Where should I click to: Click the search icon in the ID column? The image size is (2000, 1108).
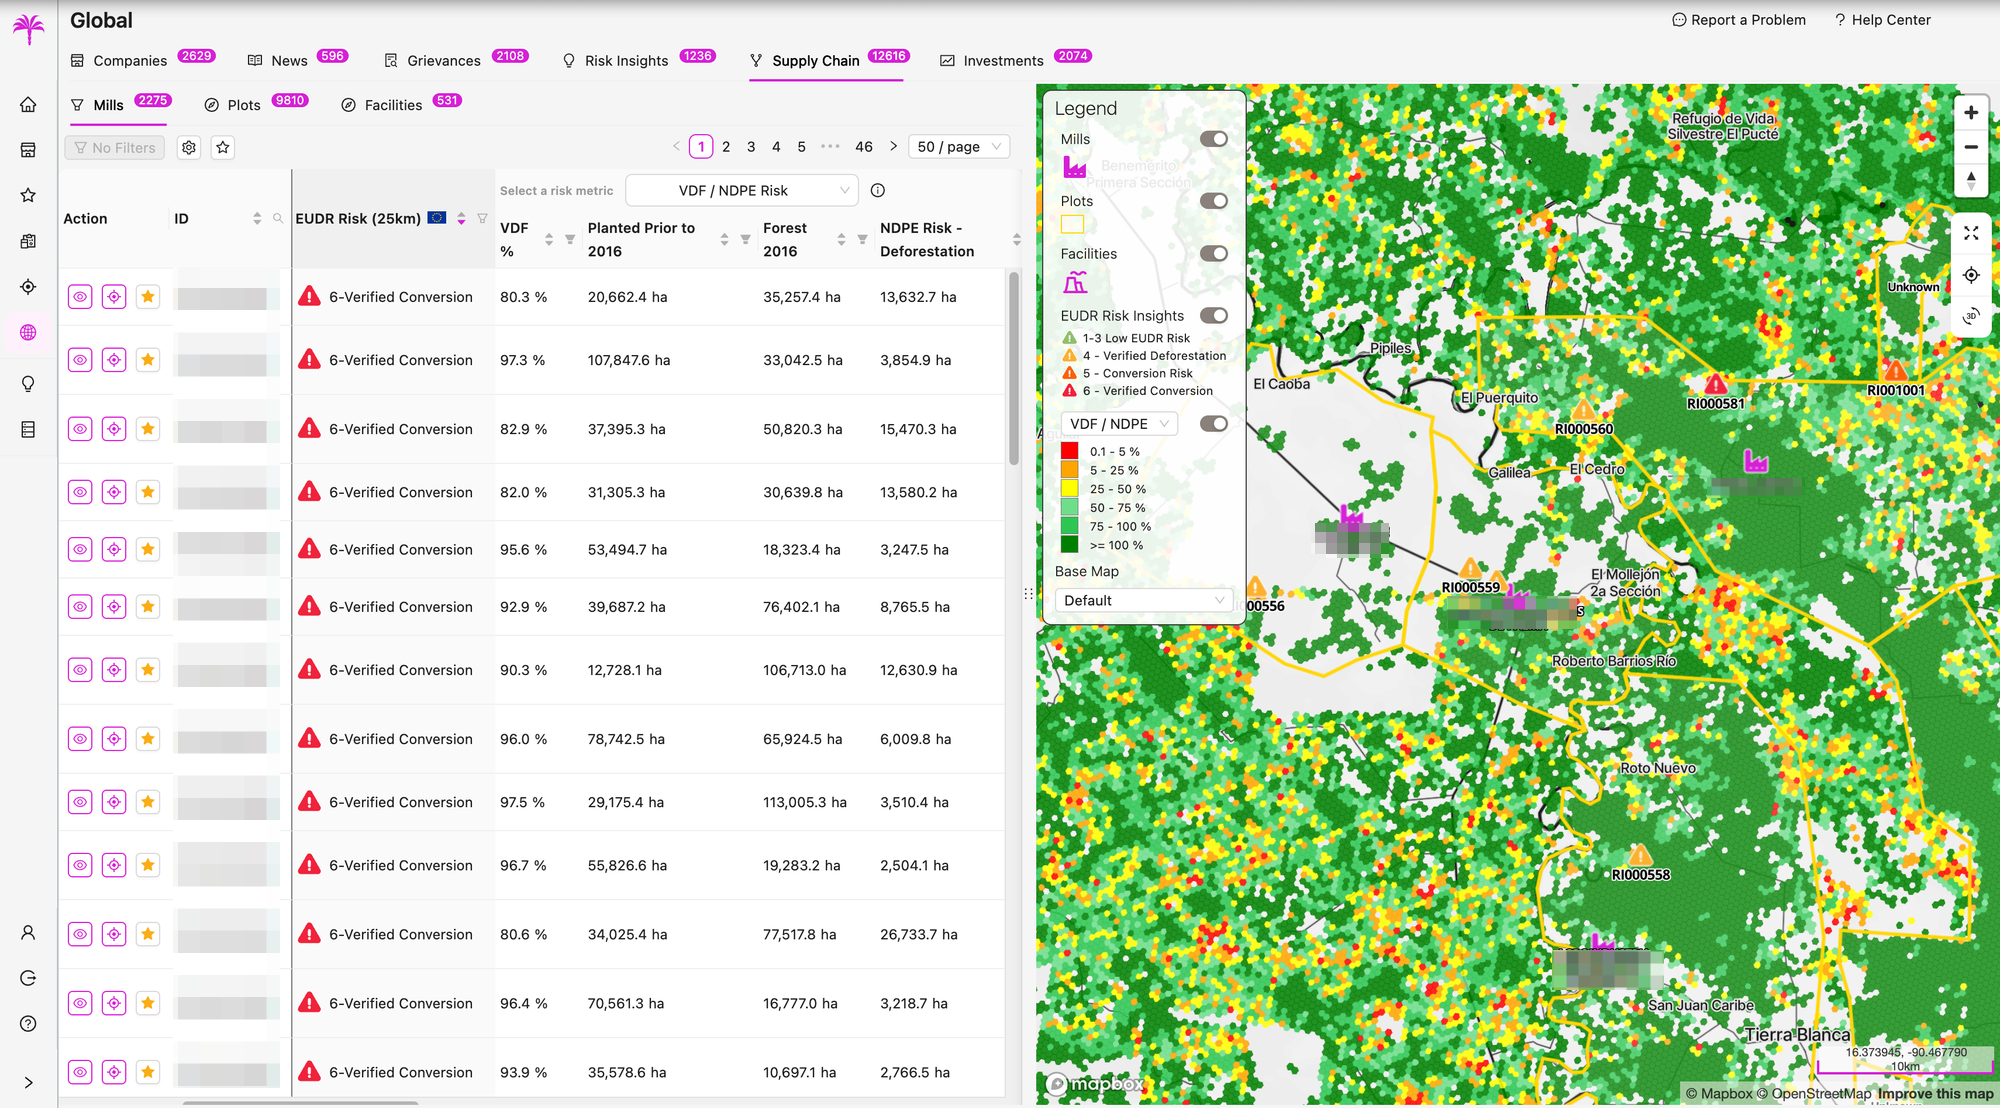278,218
